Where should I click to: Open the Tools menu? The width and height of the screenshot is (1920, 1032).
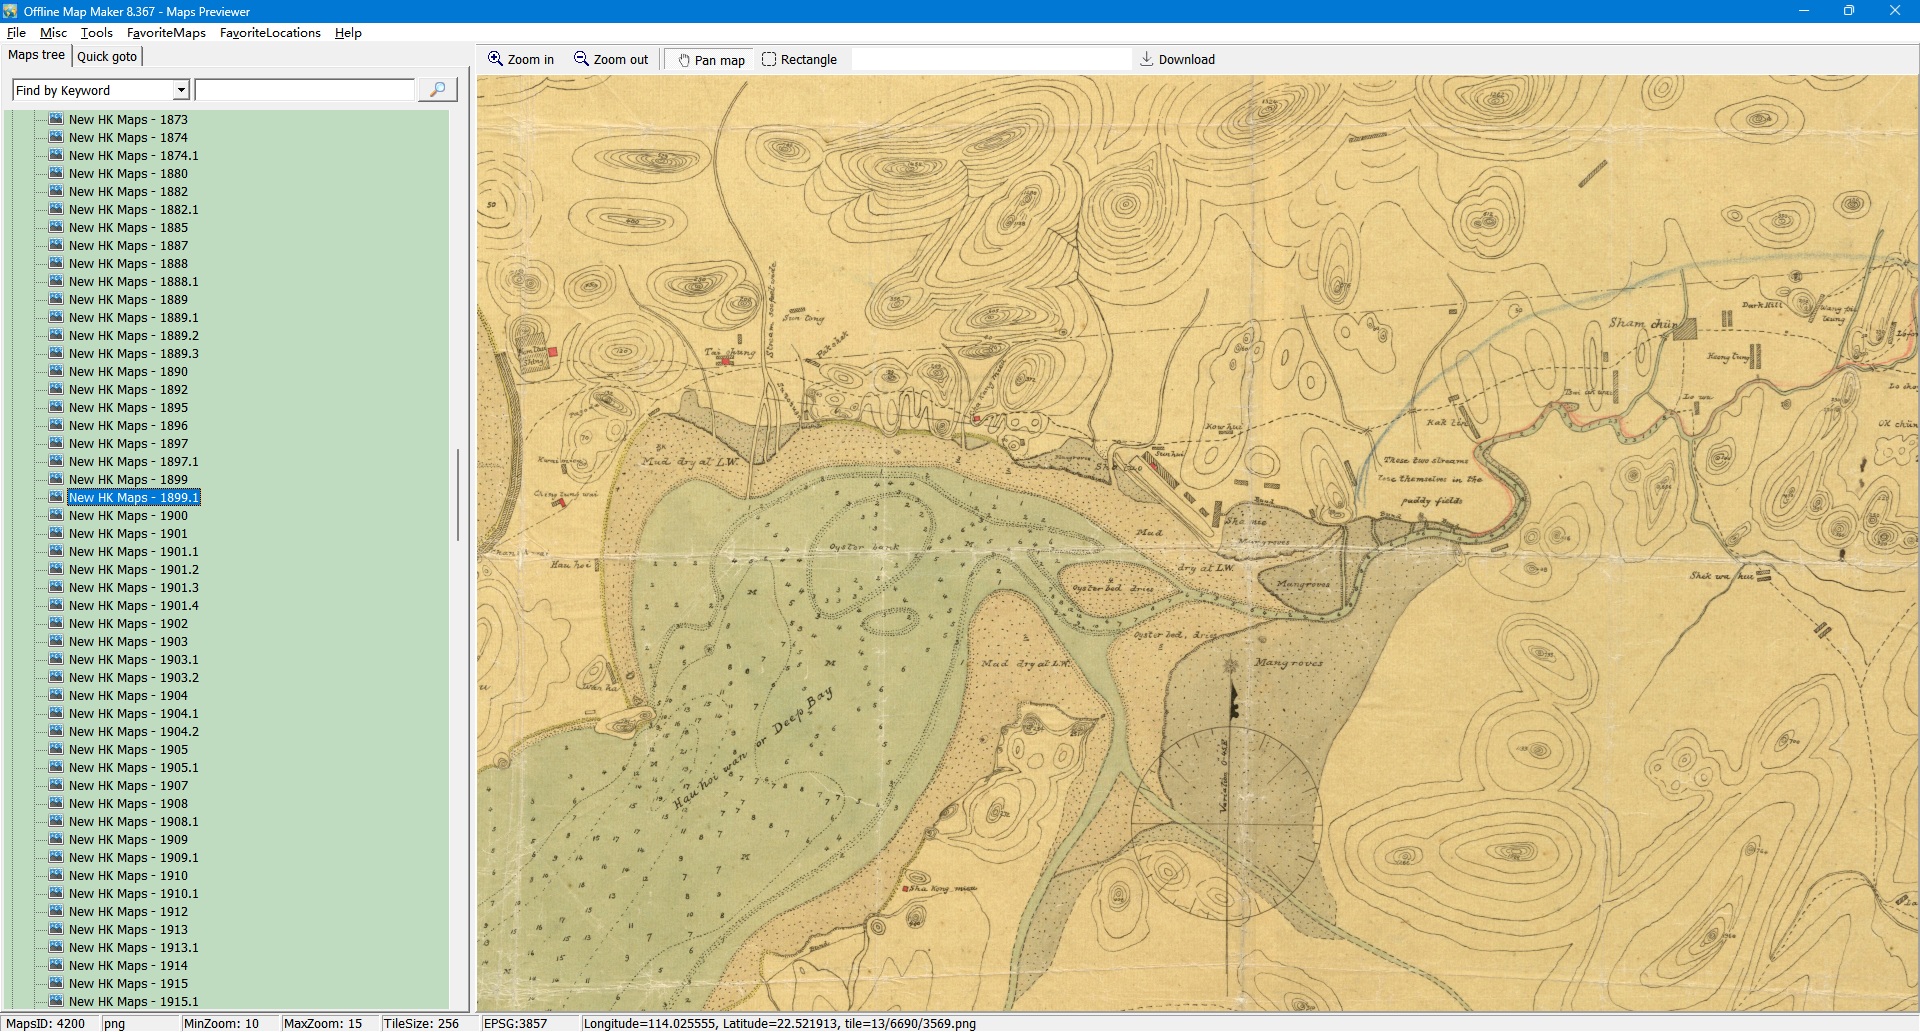[96, 33]
